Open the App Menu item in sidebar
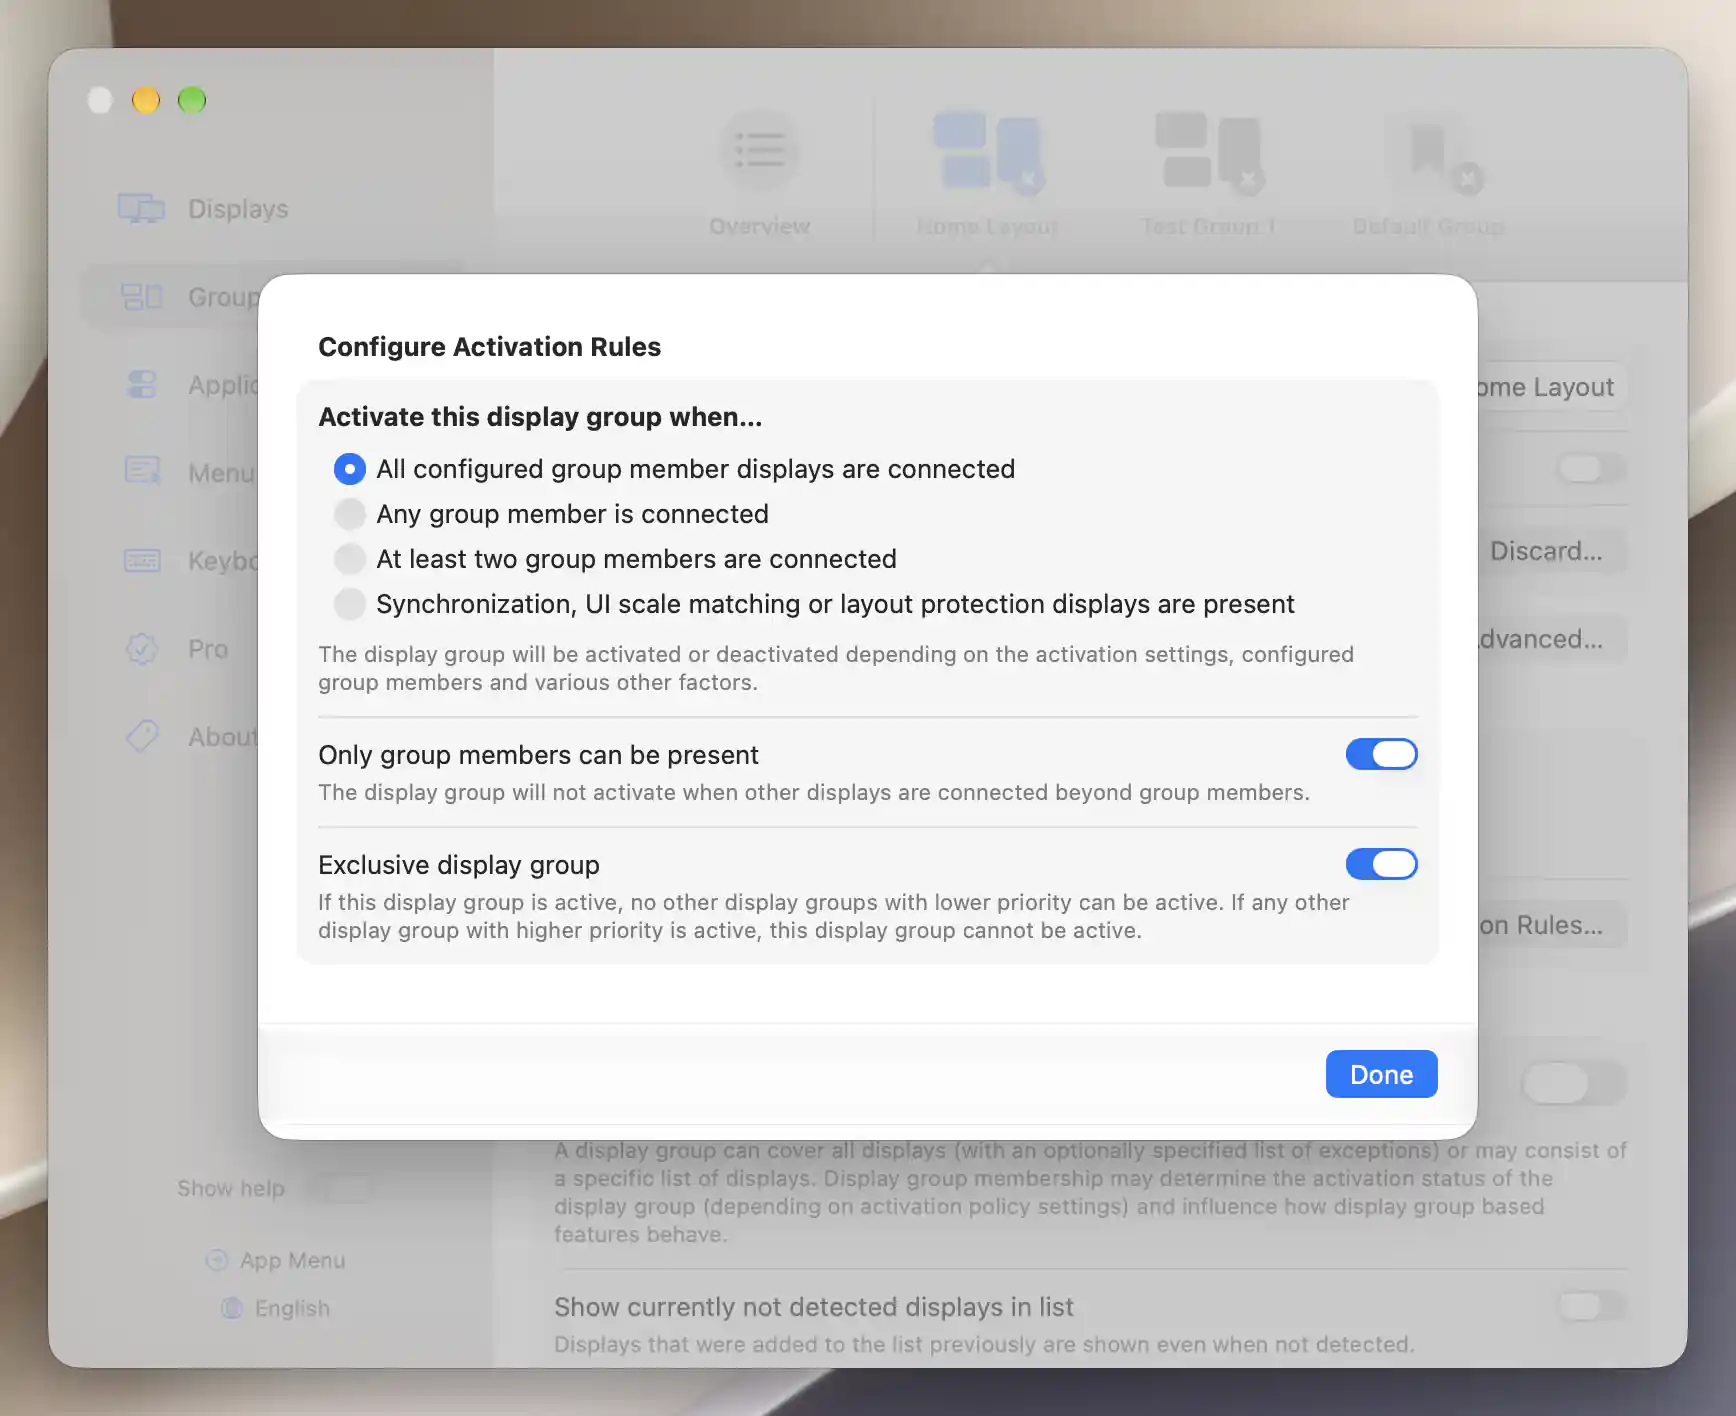The height and width of the screenshot is (1416, 1736). tap(276, 1260)
